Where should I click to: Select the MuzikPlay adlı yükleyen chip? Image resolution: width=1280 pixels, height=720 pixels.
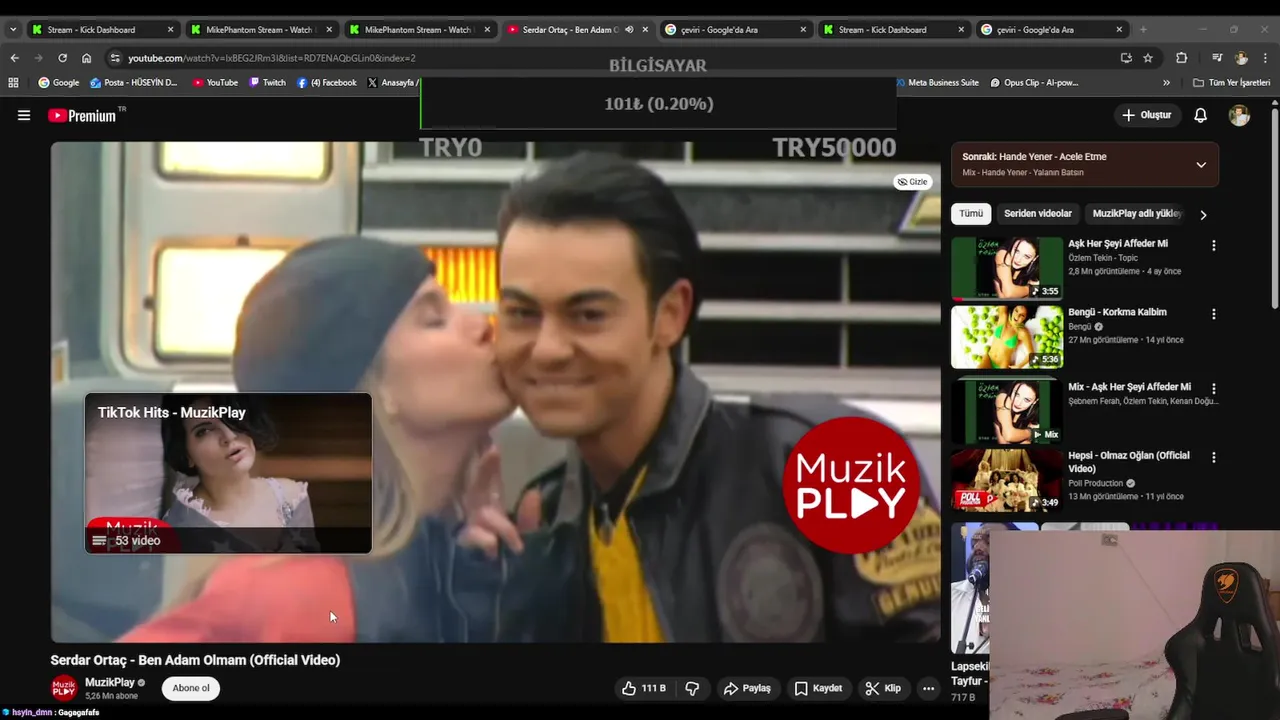(x=1137, y=213)
